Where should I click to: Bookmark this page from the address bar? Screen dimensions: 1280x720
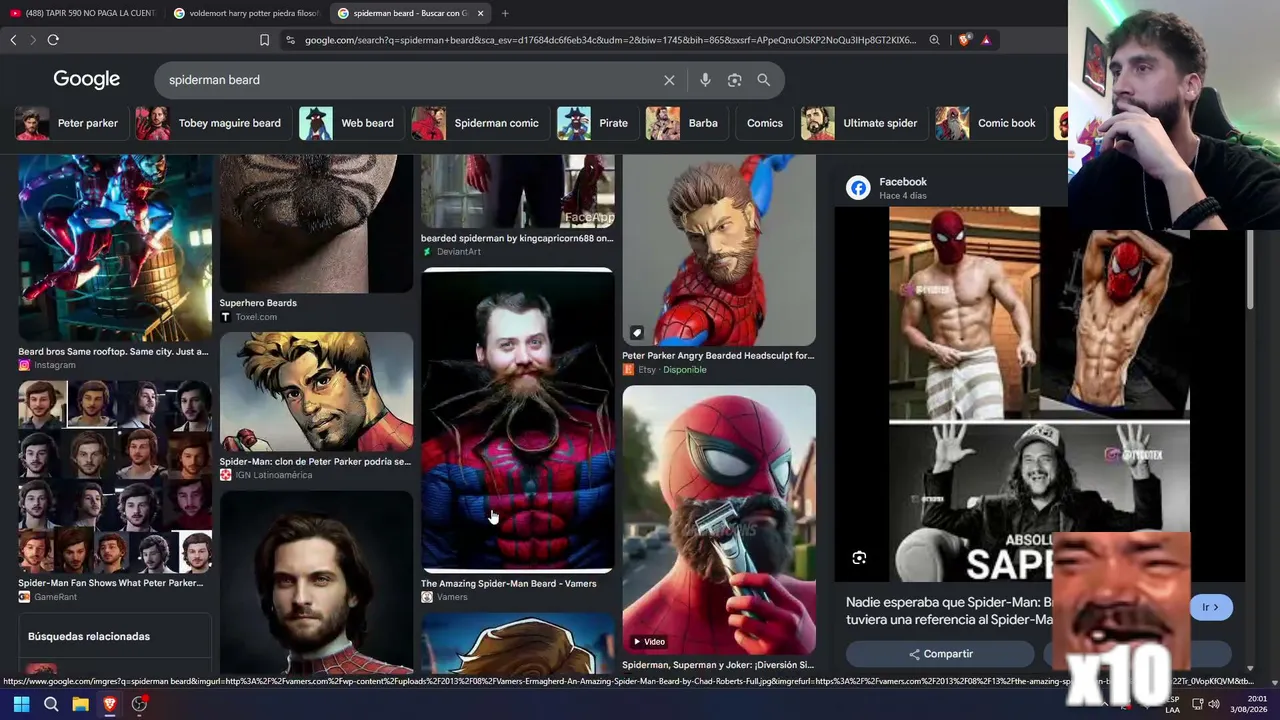(x=264, y=40)
